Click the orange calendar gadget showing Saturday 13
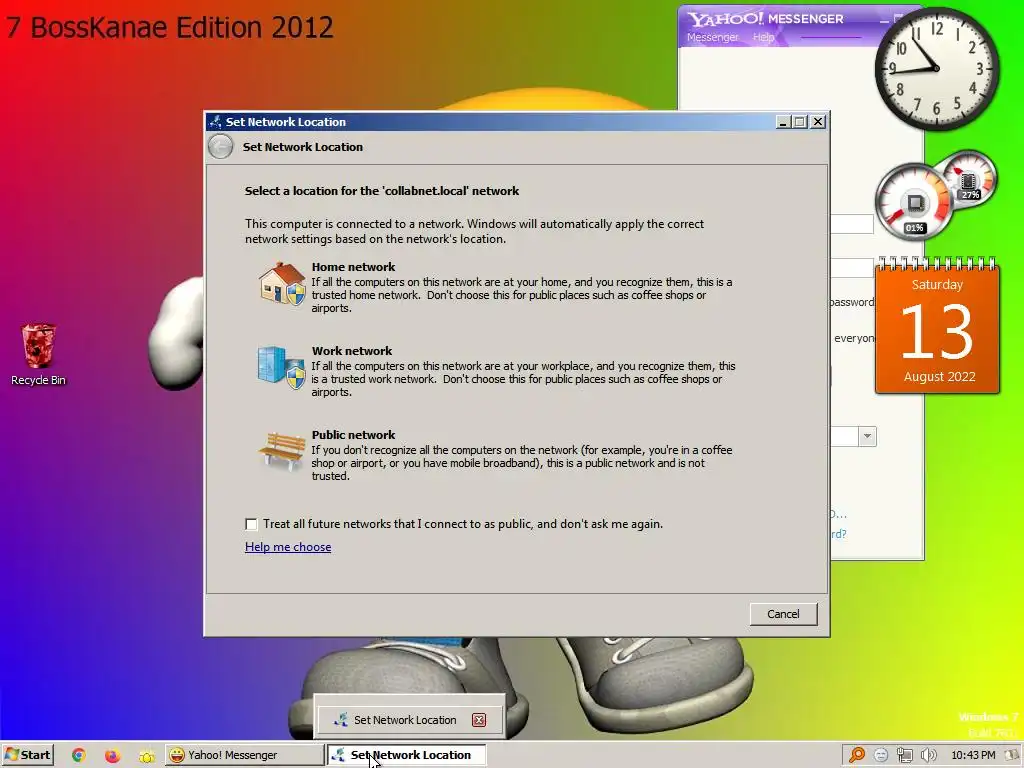This screenshot has height=768, width=1024. (x=938, y=325)
